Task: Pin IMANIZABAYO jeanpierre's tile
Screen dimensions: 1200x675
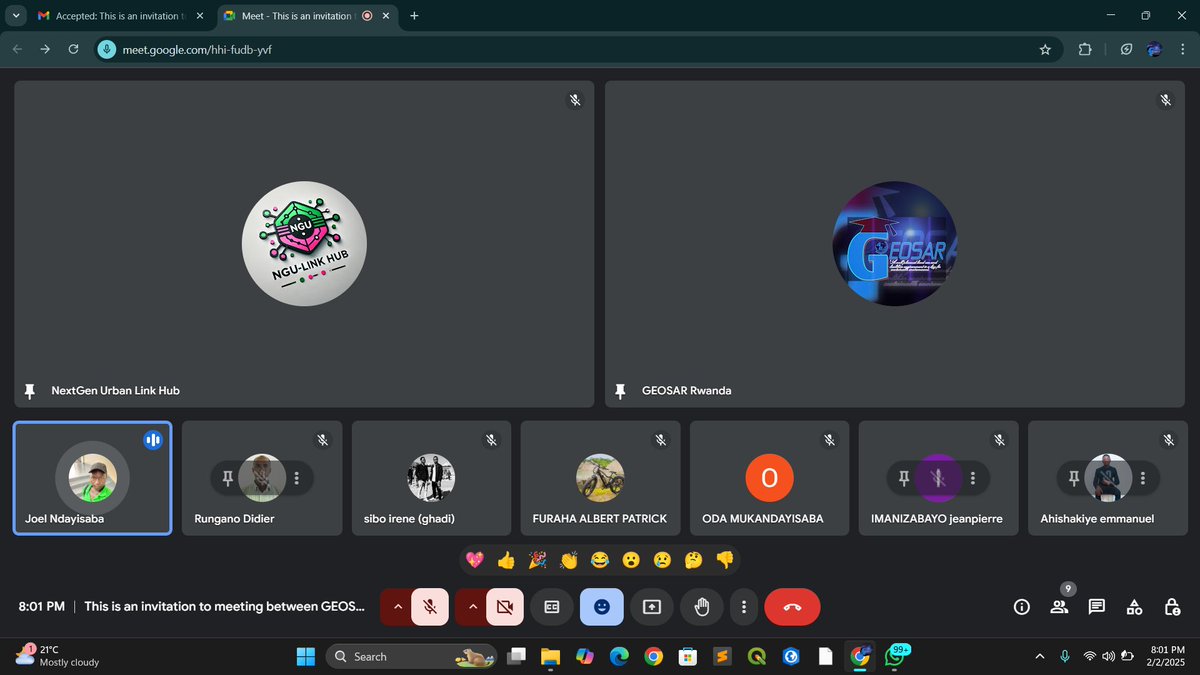Action: coord(904,478)
